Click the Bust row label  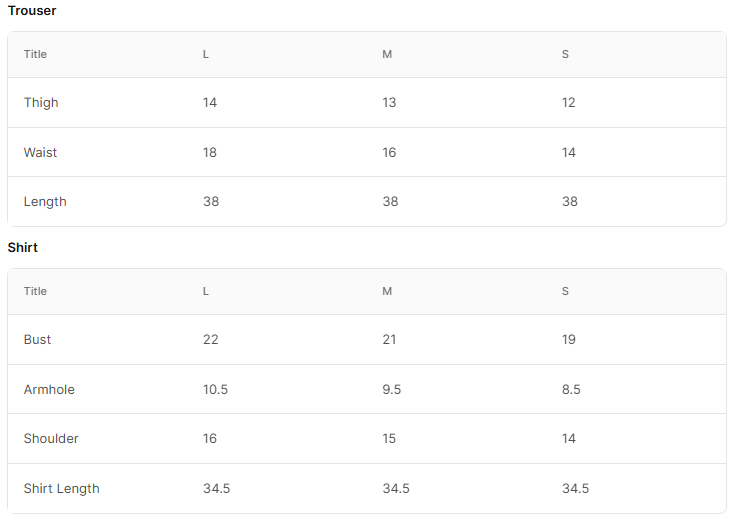click(37, 340)
